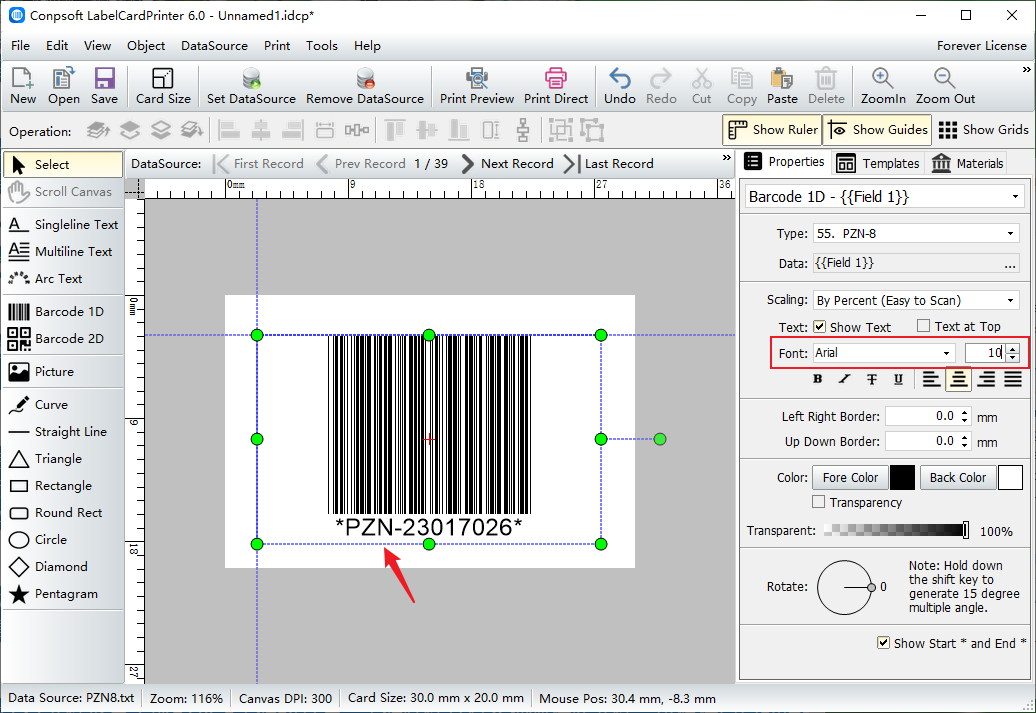Select the Multiline Text tool
The image size is (1036, 713).
pyautogui.click(x=63, y=252)
